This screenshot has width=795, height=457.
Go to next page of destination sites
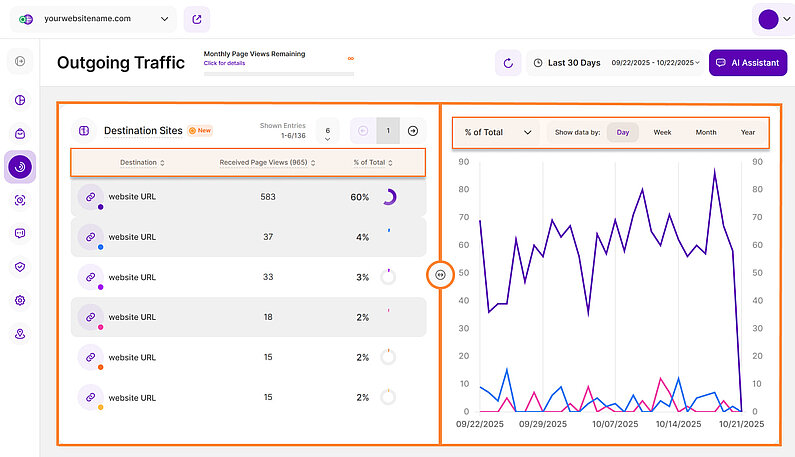[x=412, y=131]
